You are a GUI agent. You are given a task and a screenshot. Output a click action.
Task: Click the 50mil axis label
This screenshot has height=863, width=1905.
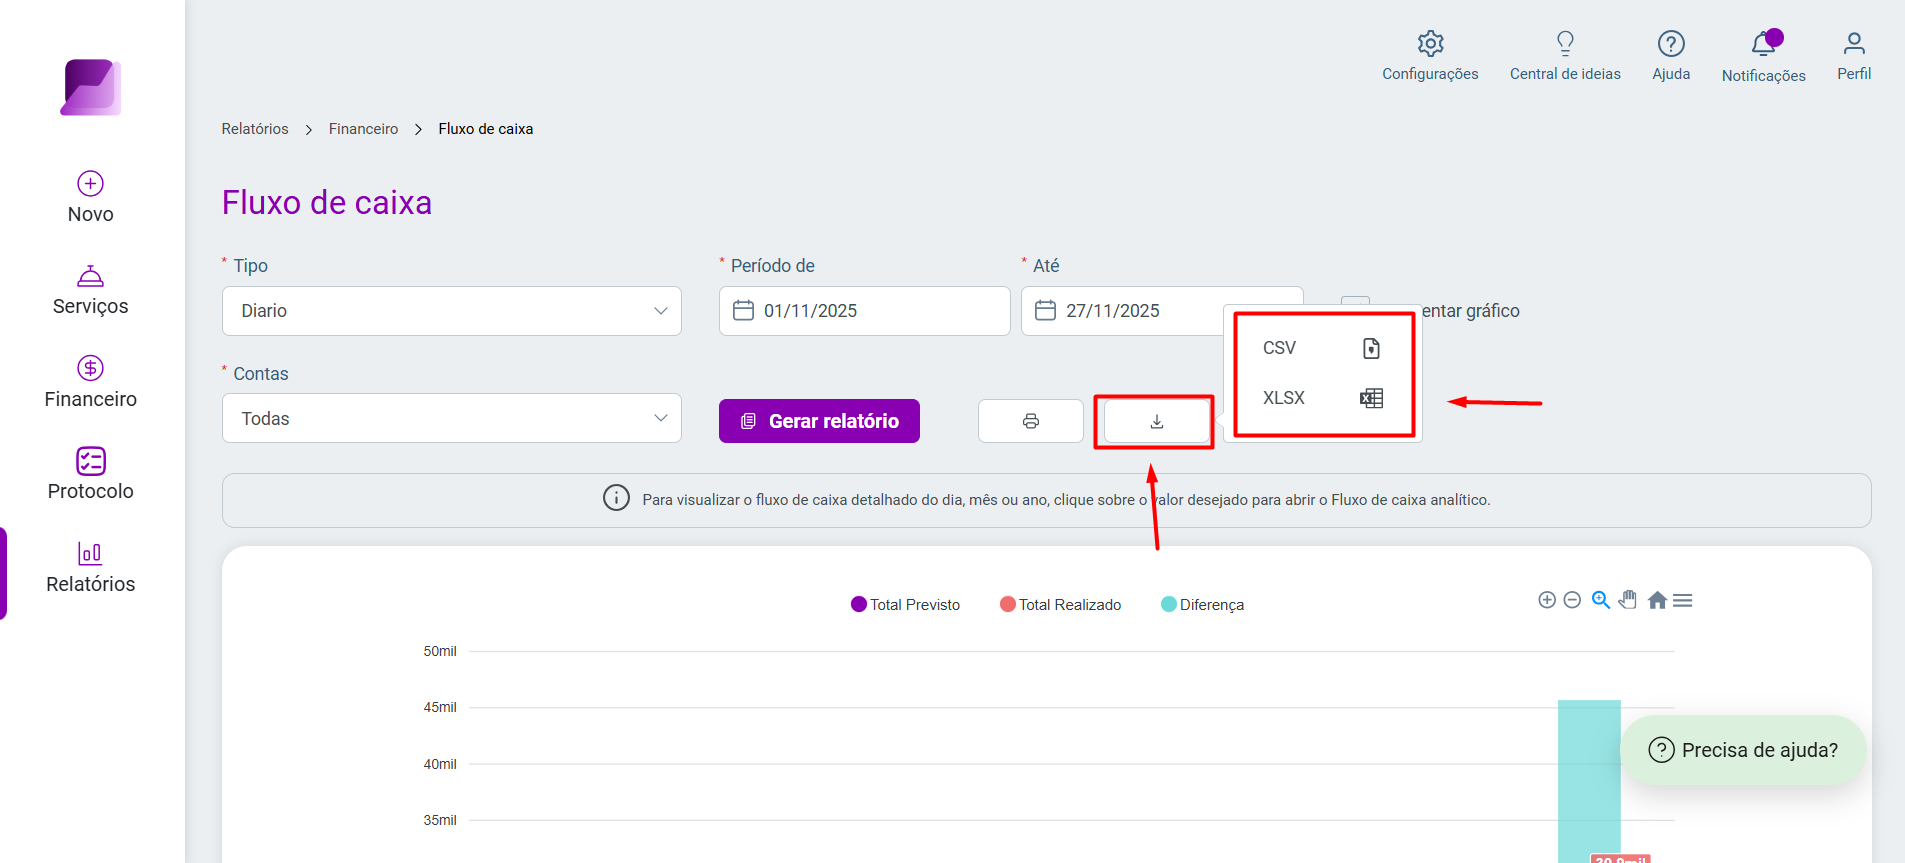point(440,651)
